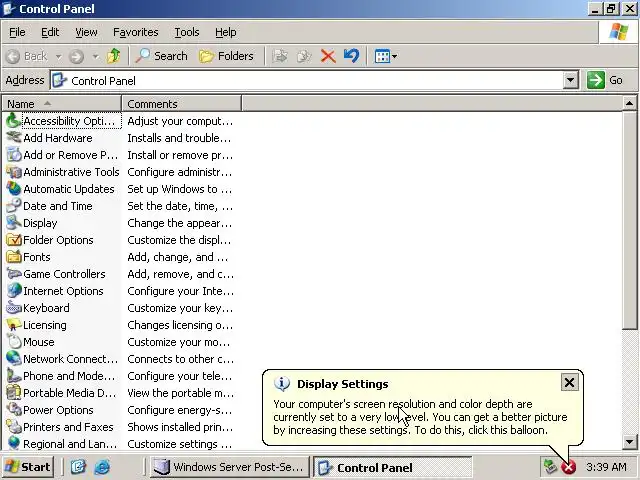Open the Forward history dropdown arrow
Image resolution: width=640 pixels, height=480 pixels.
pyautogui.click(x=96, y=56)
